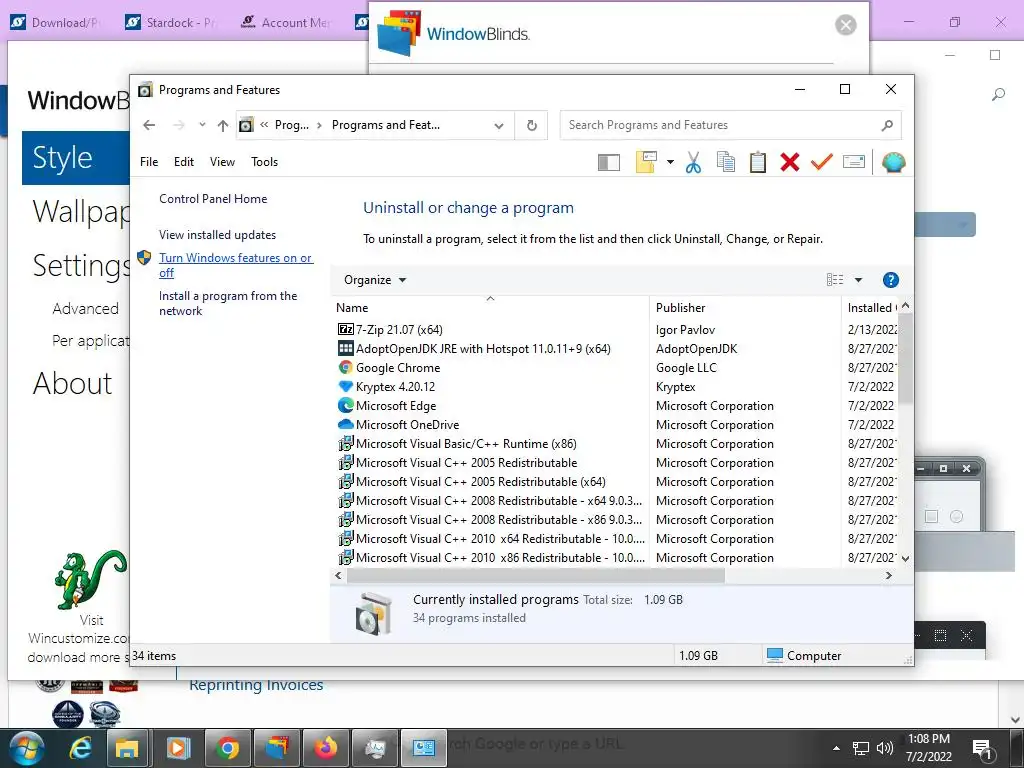
Task: Click the red X Delete icon
Action: [790, 162]
